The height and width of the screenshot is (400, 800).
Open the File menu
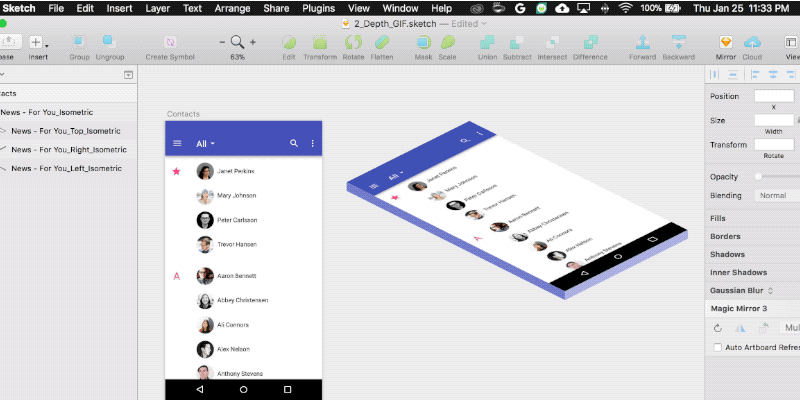tap(56, 8)
